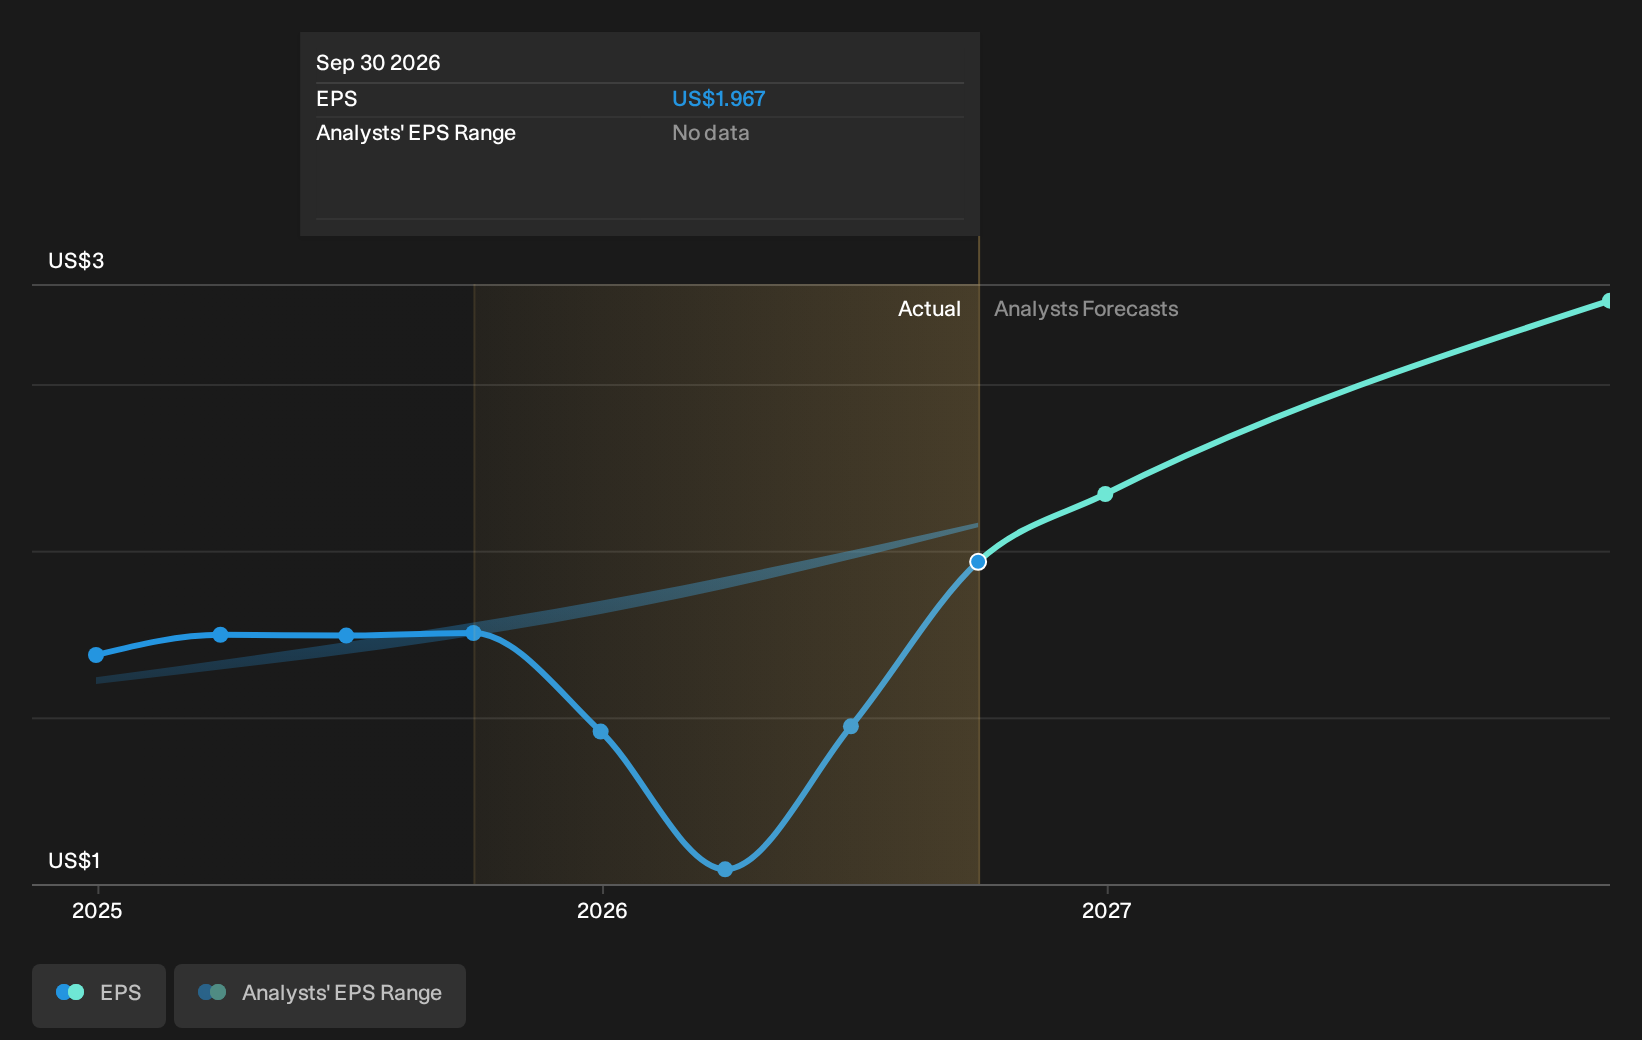
Task: Select the lowest EPS data point in 2026
Action: (x=725, y=869)
